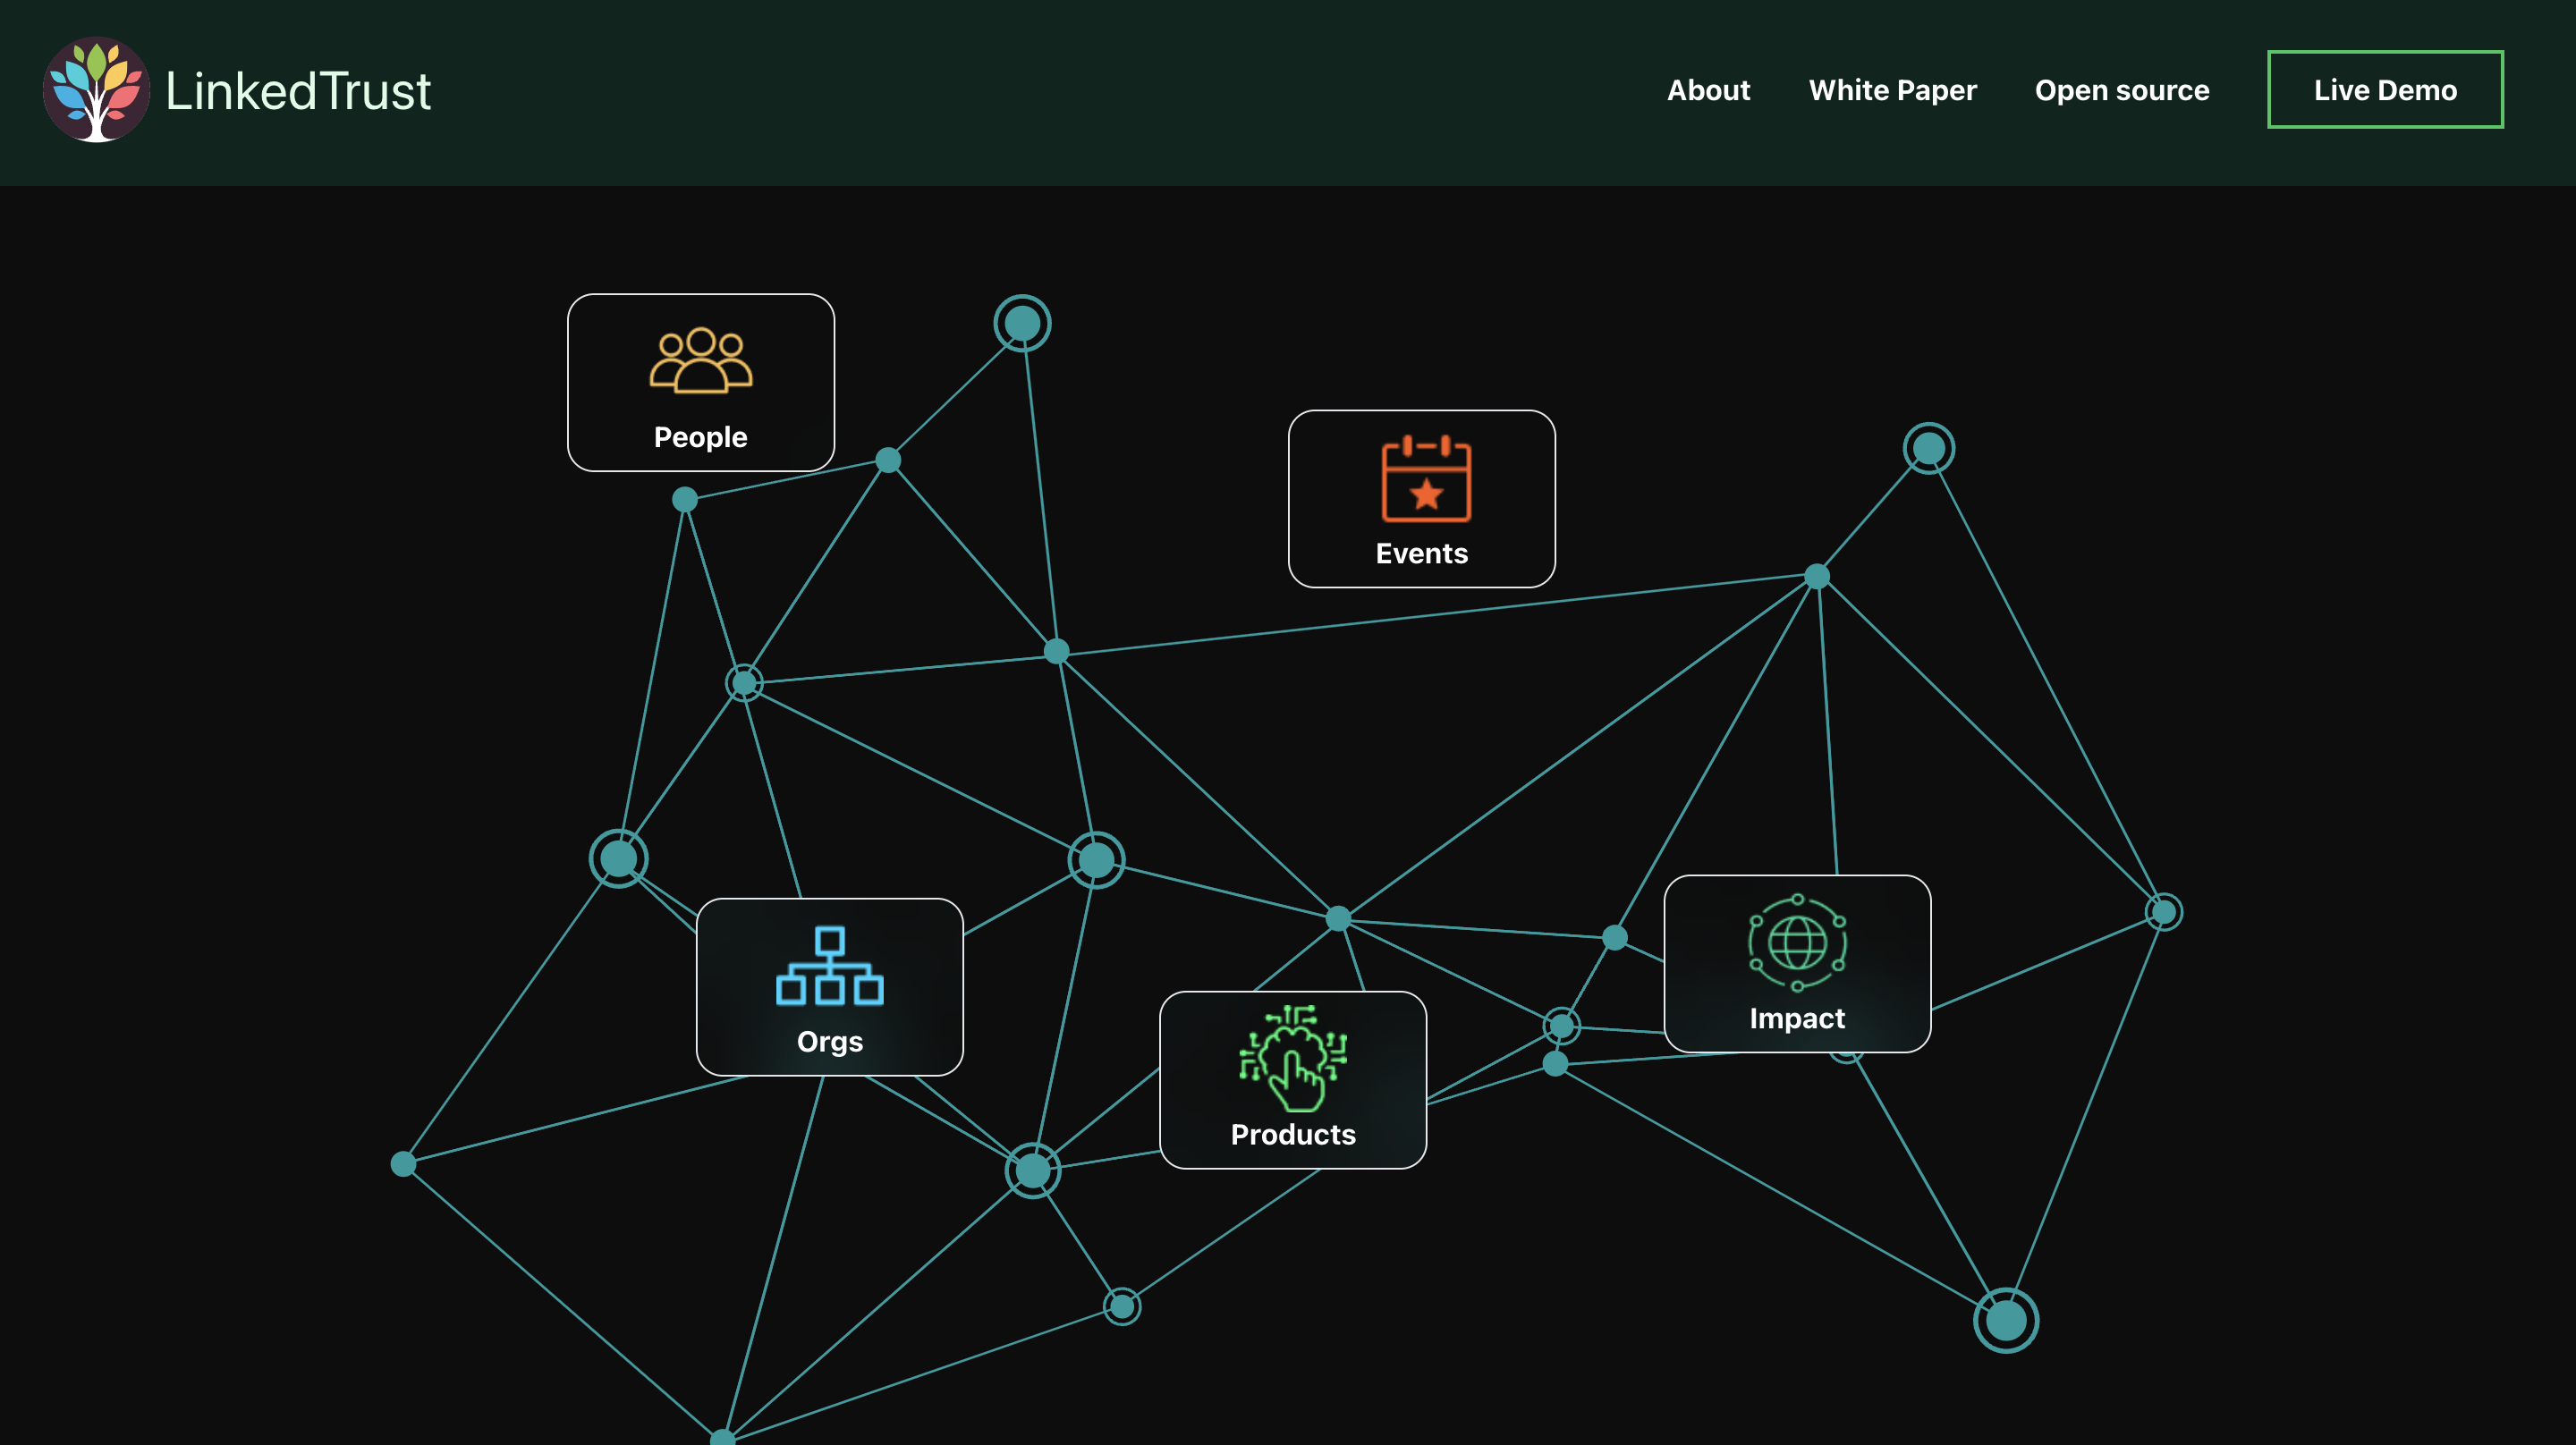
Task: Select the Orgs card label
Action: click(829, 1041)
